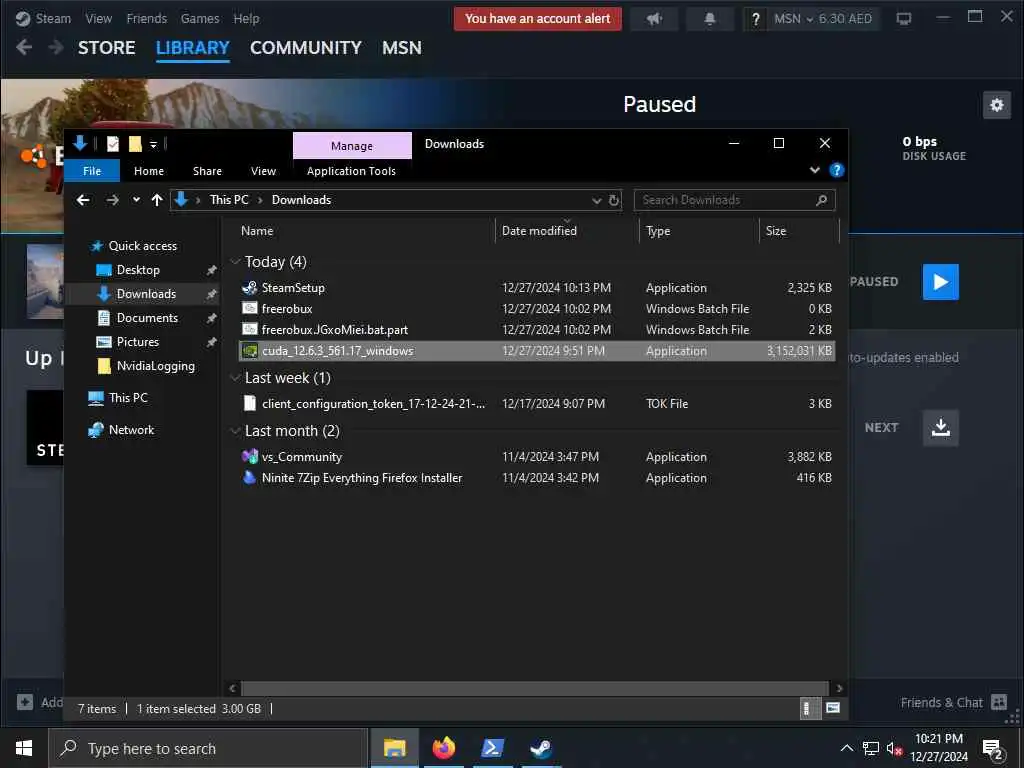Screen dimensions: 1024x768
Task: Click the horizontal scrollbar in Explorer
Action: tap(535, 688)
